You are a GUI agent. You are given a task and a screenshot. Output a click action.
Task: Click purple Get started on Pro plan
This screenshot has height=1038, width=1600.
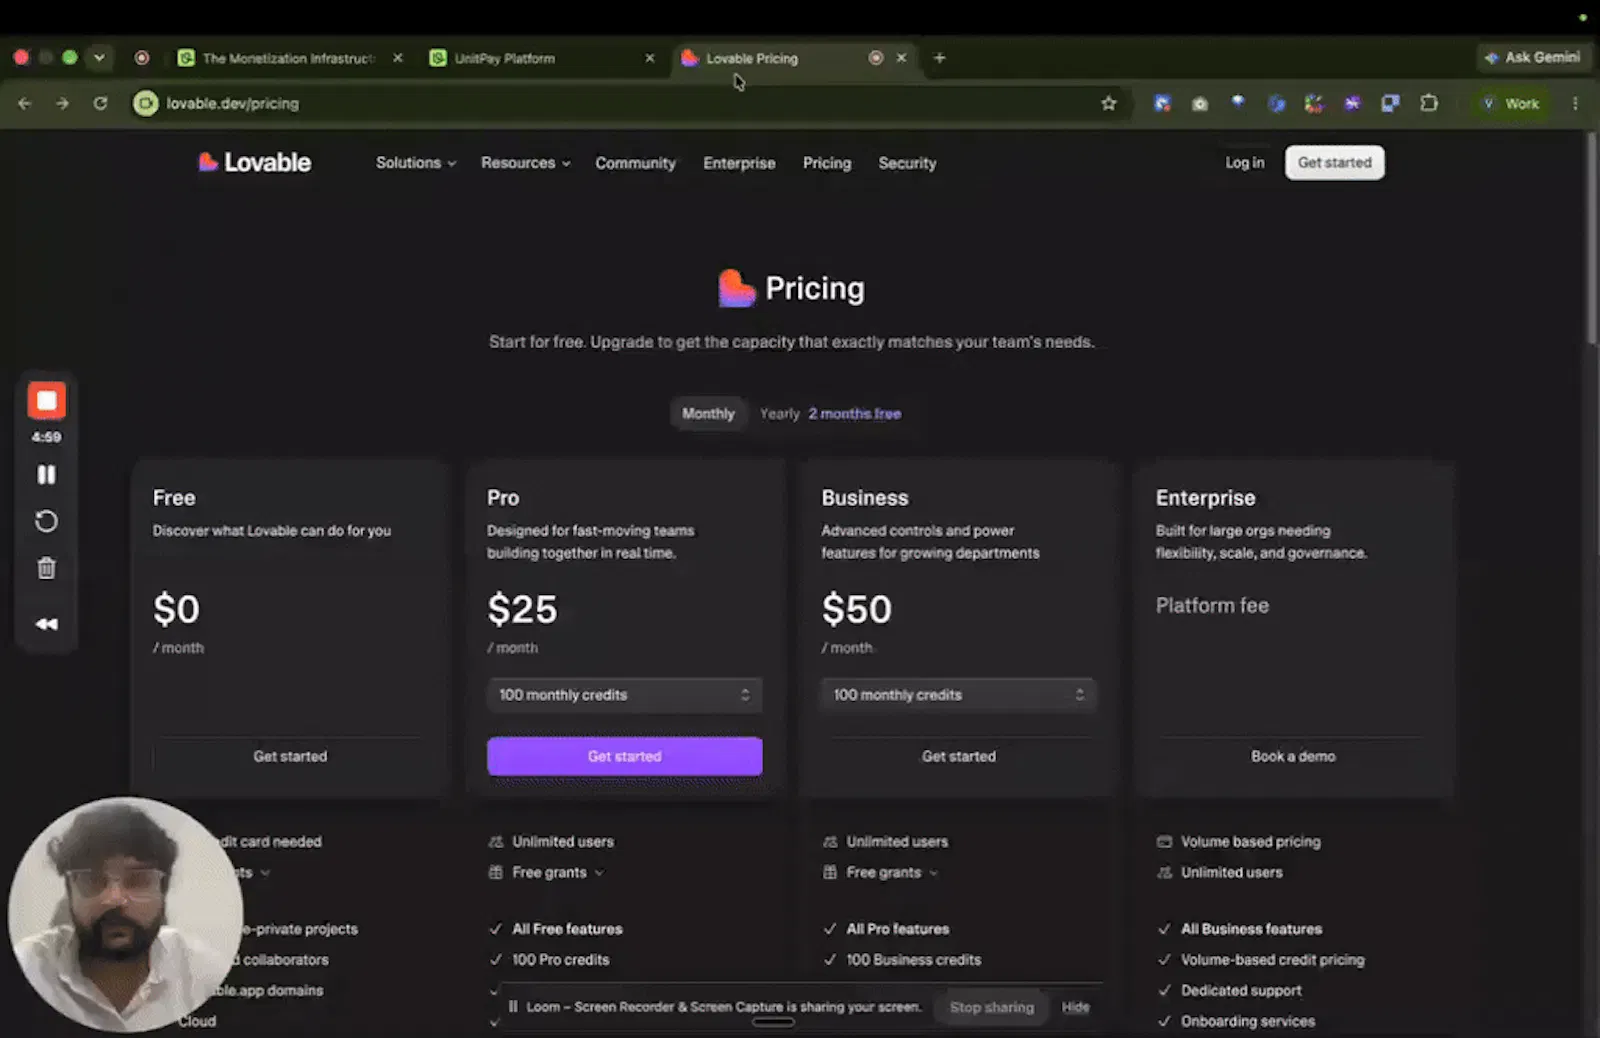[x=625, y=757]
